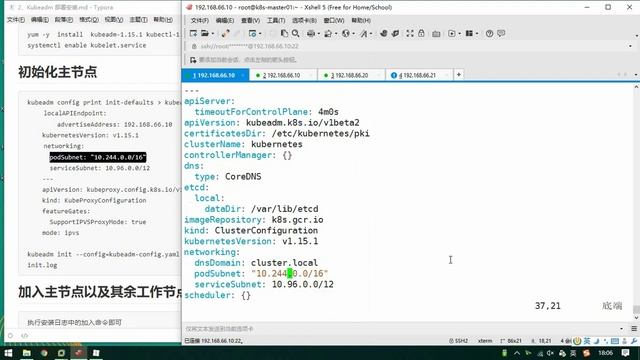Open the Windows notification center icon
The width and height of the screenshot is (640, 360).
625,353
